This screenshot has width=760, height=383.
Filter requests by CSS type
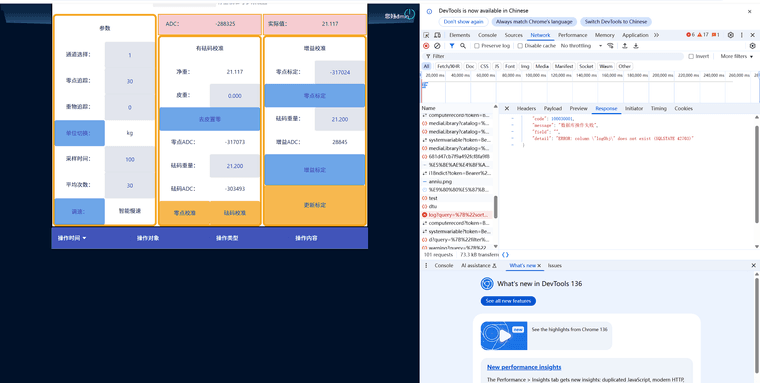[x=484, y=66]
